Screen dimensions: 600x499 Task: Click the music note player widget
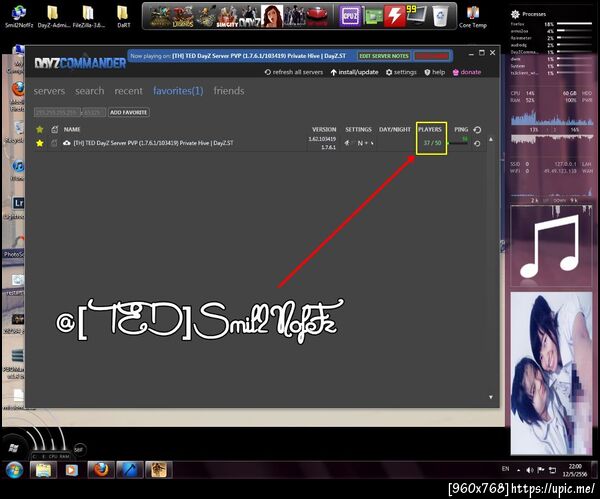(x=551, y=246)
